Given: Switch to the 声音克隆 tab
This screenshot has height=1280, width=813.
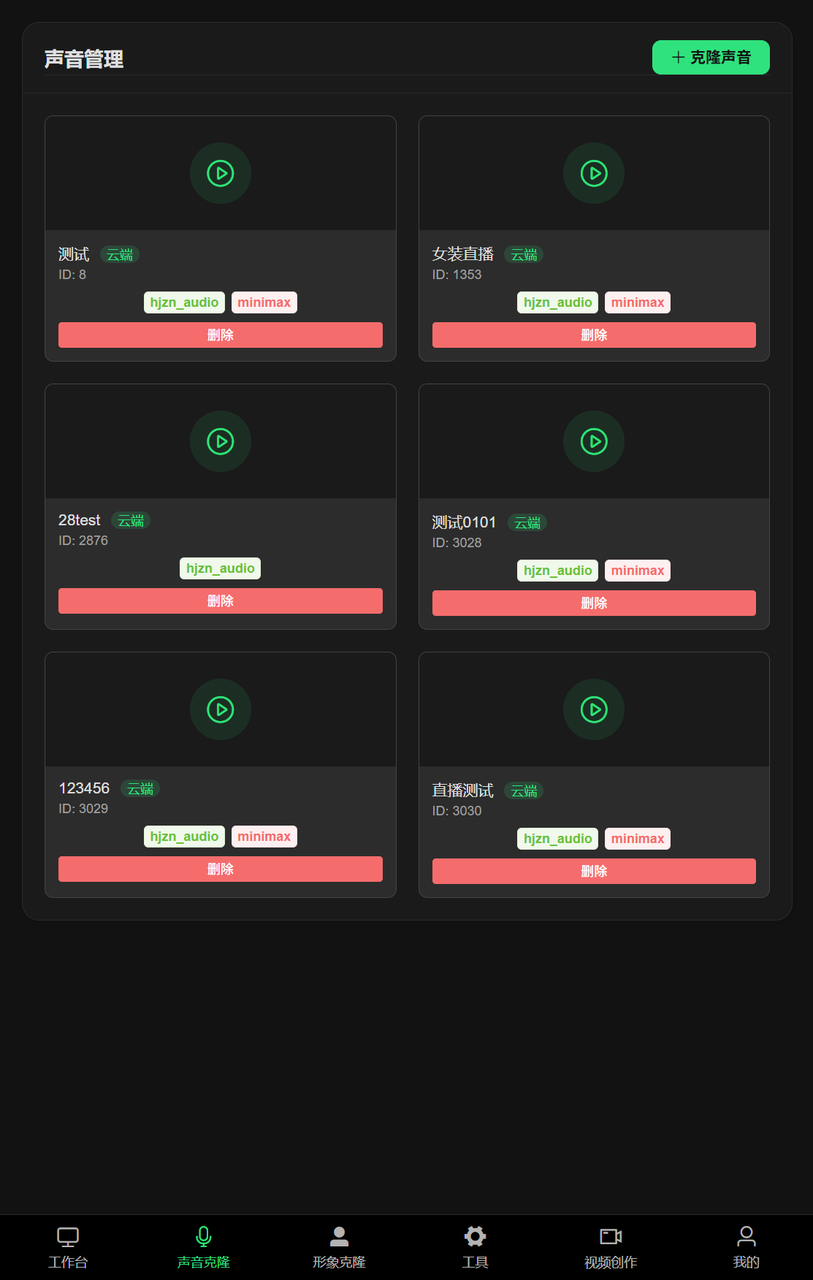Looking at the screenshot, I should (x=204, y=1247).
